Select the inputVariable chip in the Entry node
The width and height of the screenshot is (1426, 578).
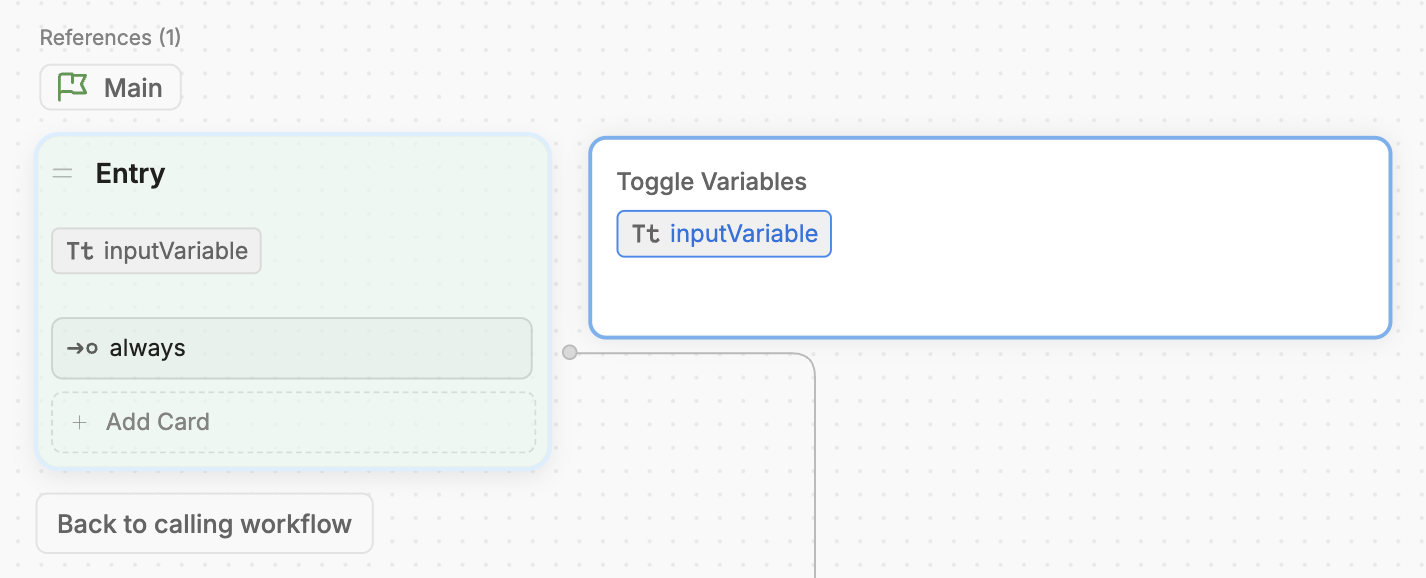pyautogui.click(x=156, y=251)
